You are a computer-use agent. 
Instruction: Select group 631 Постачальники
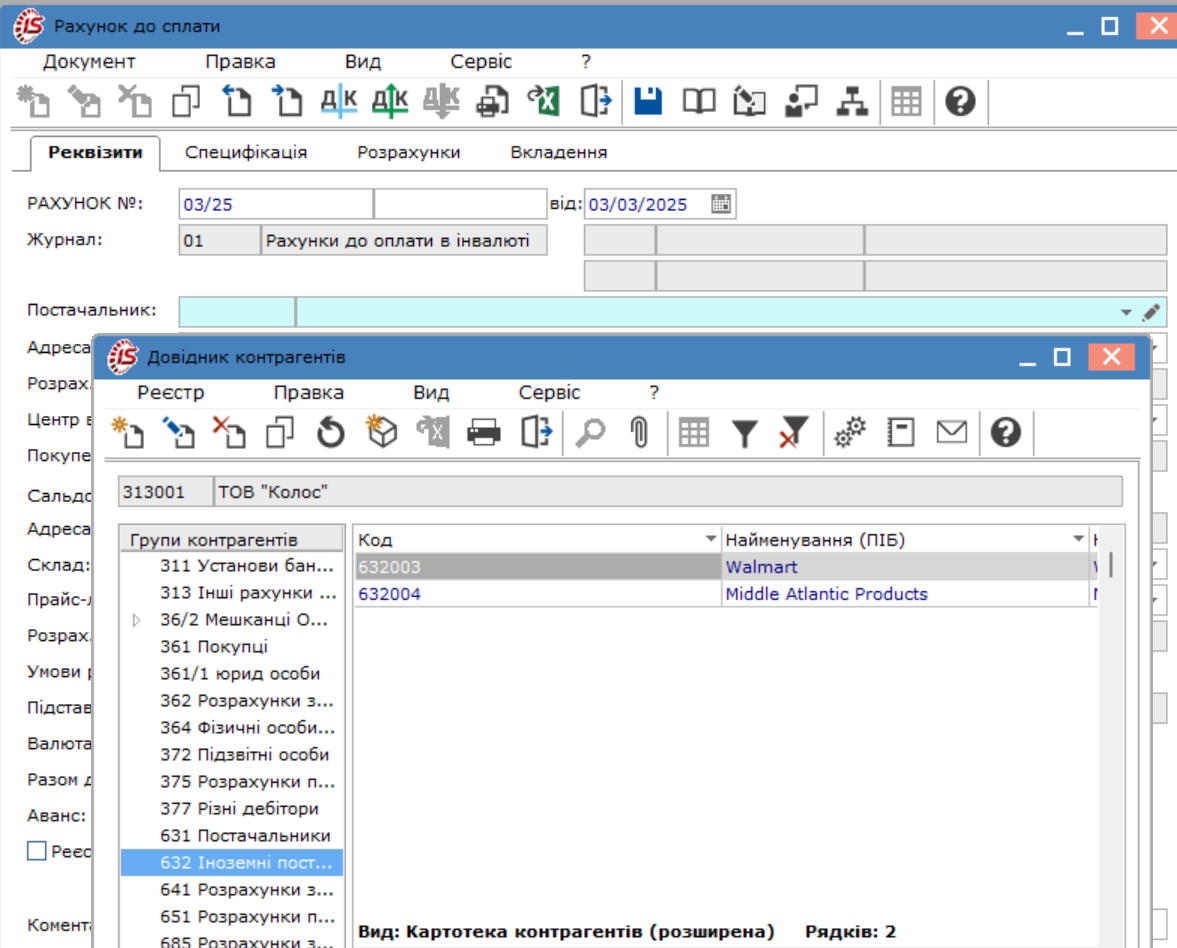coord(232,835)
